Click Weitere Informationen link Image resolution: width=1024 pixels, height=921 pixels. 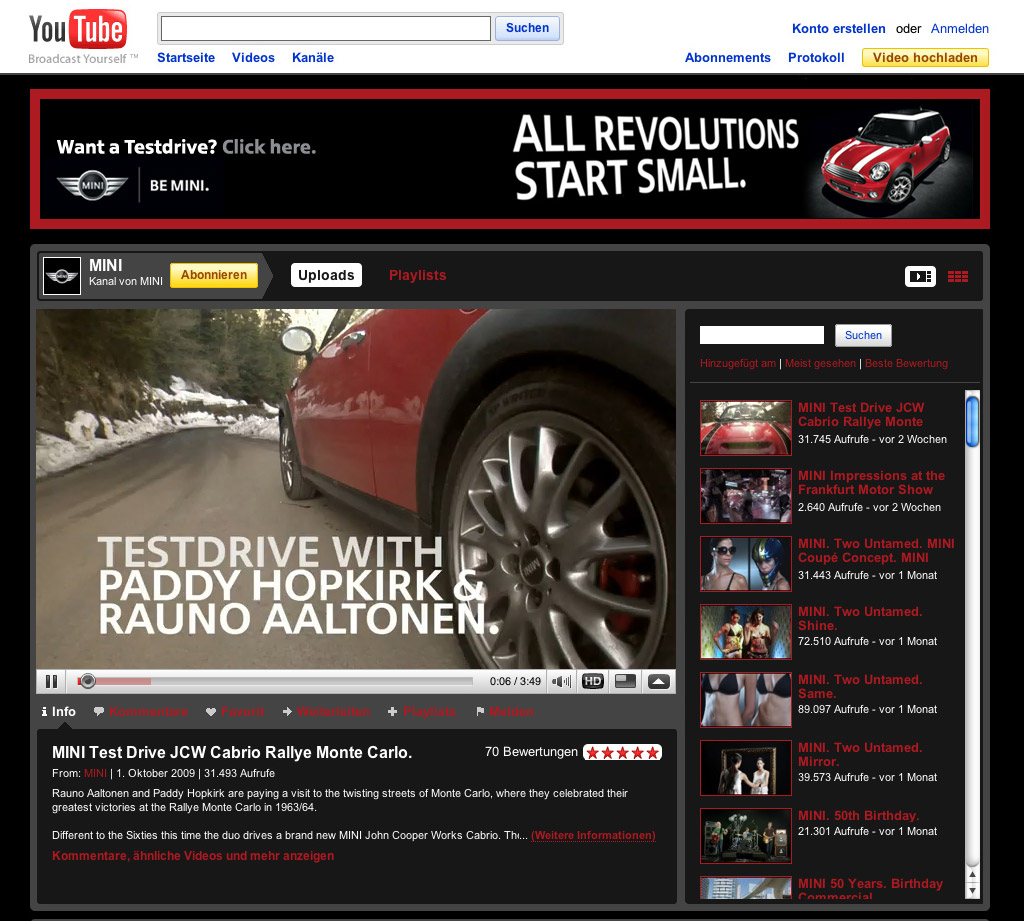(x=593, y=835)
